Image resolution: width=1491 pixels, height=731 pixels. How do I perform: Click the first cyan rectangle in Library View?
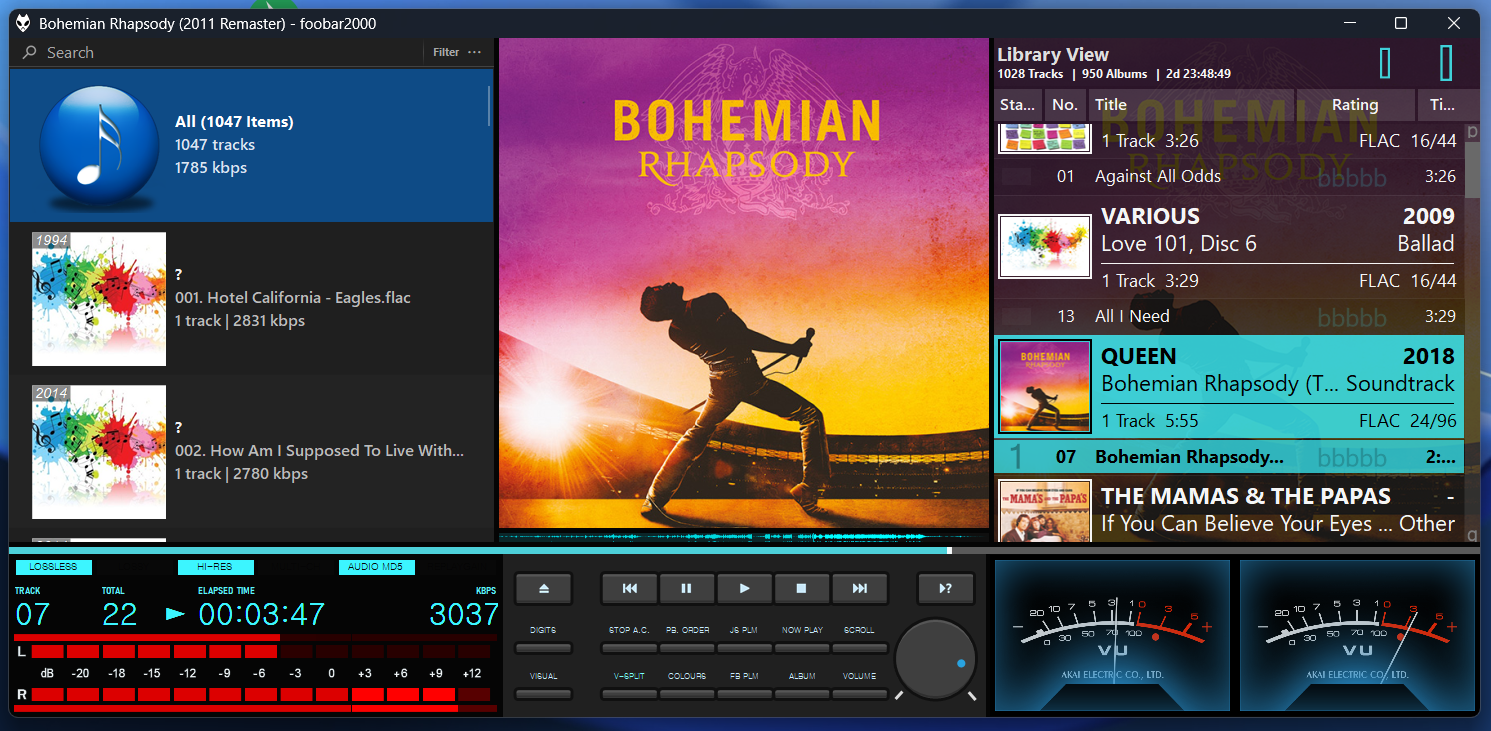point(1385,63)
